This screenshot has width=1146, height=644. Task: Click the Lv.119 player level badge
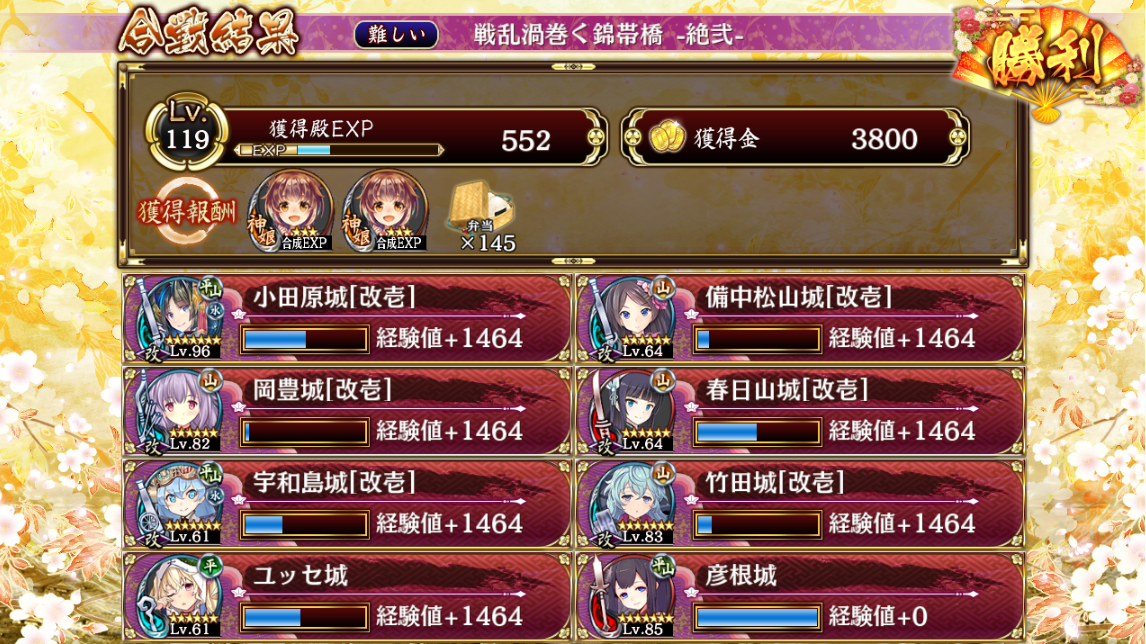(x=187, y=132)
